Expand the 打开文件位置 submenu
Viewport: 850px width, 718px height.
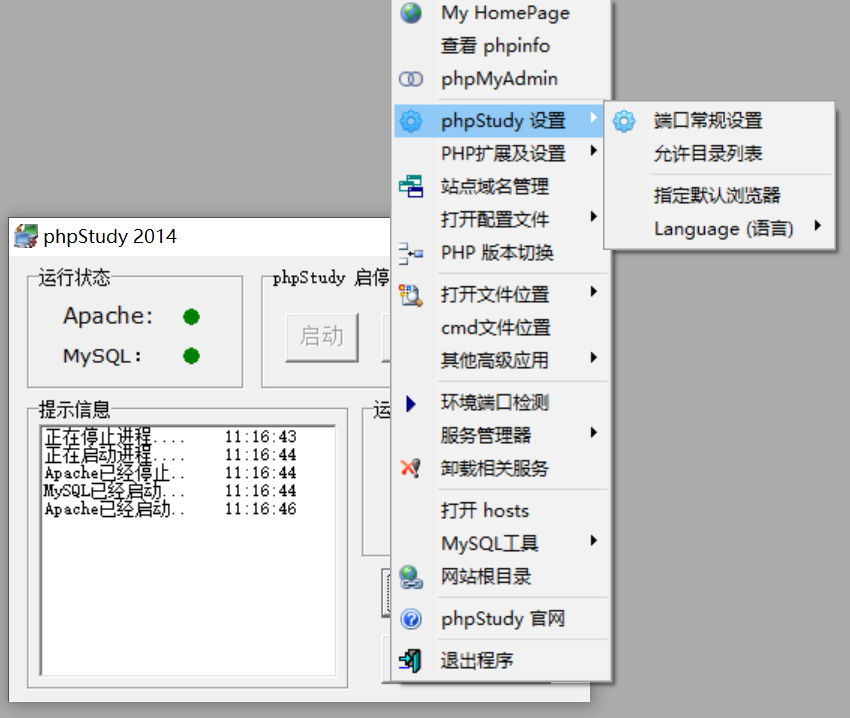pos(594,292)
